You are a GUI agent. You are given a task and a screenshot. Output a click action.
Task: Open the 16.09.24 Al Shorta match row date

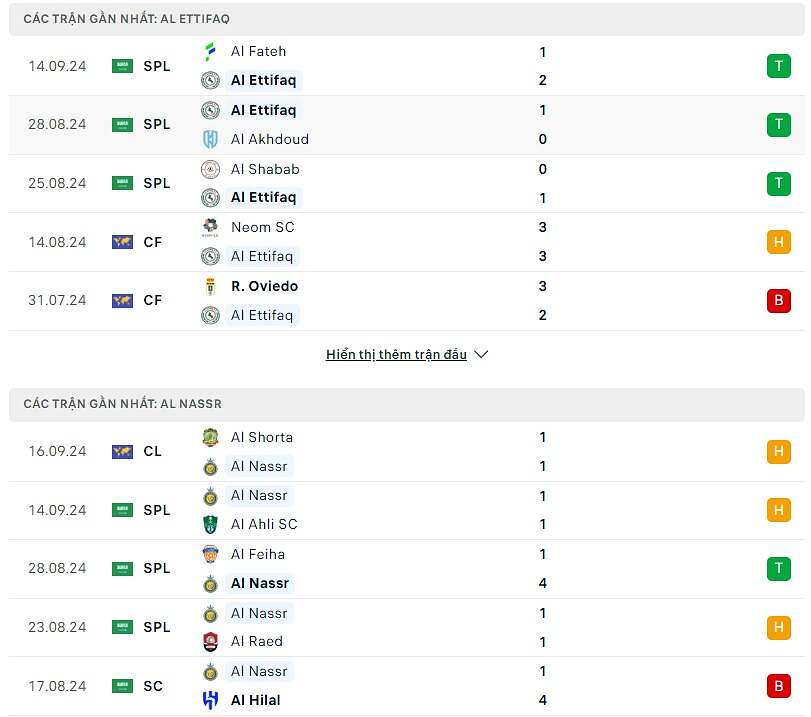57,452
